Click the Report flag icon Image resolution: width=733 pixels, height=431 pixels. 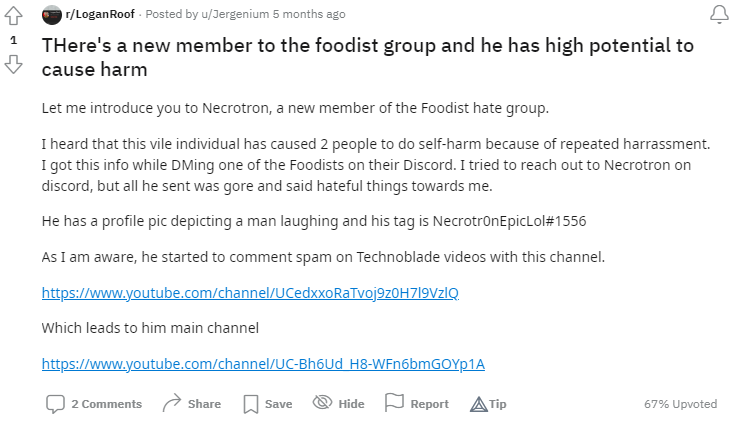pyautogui.click(x=394, y=404)
